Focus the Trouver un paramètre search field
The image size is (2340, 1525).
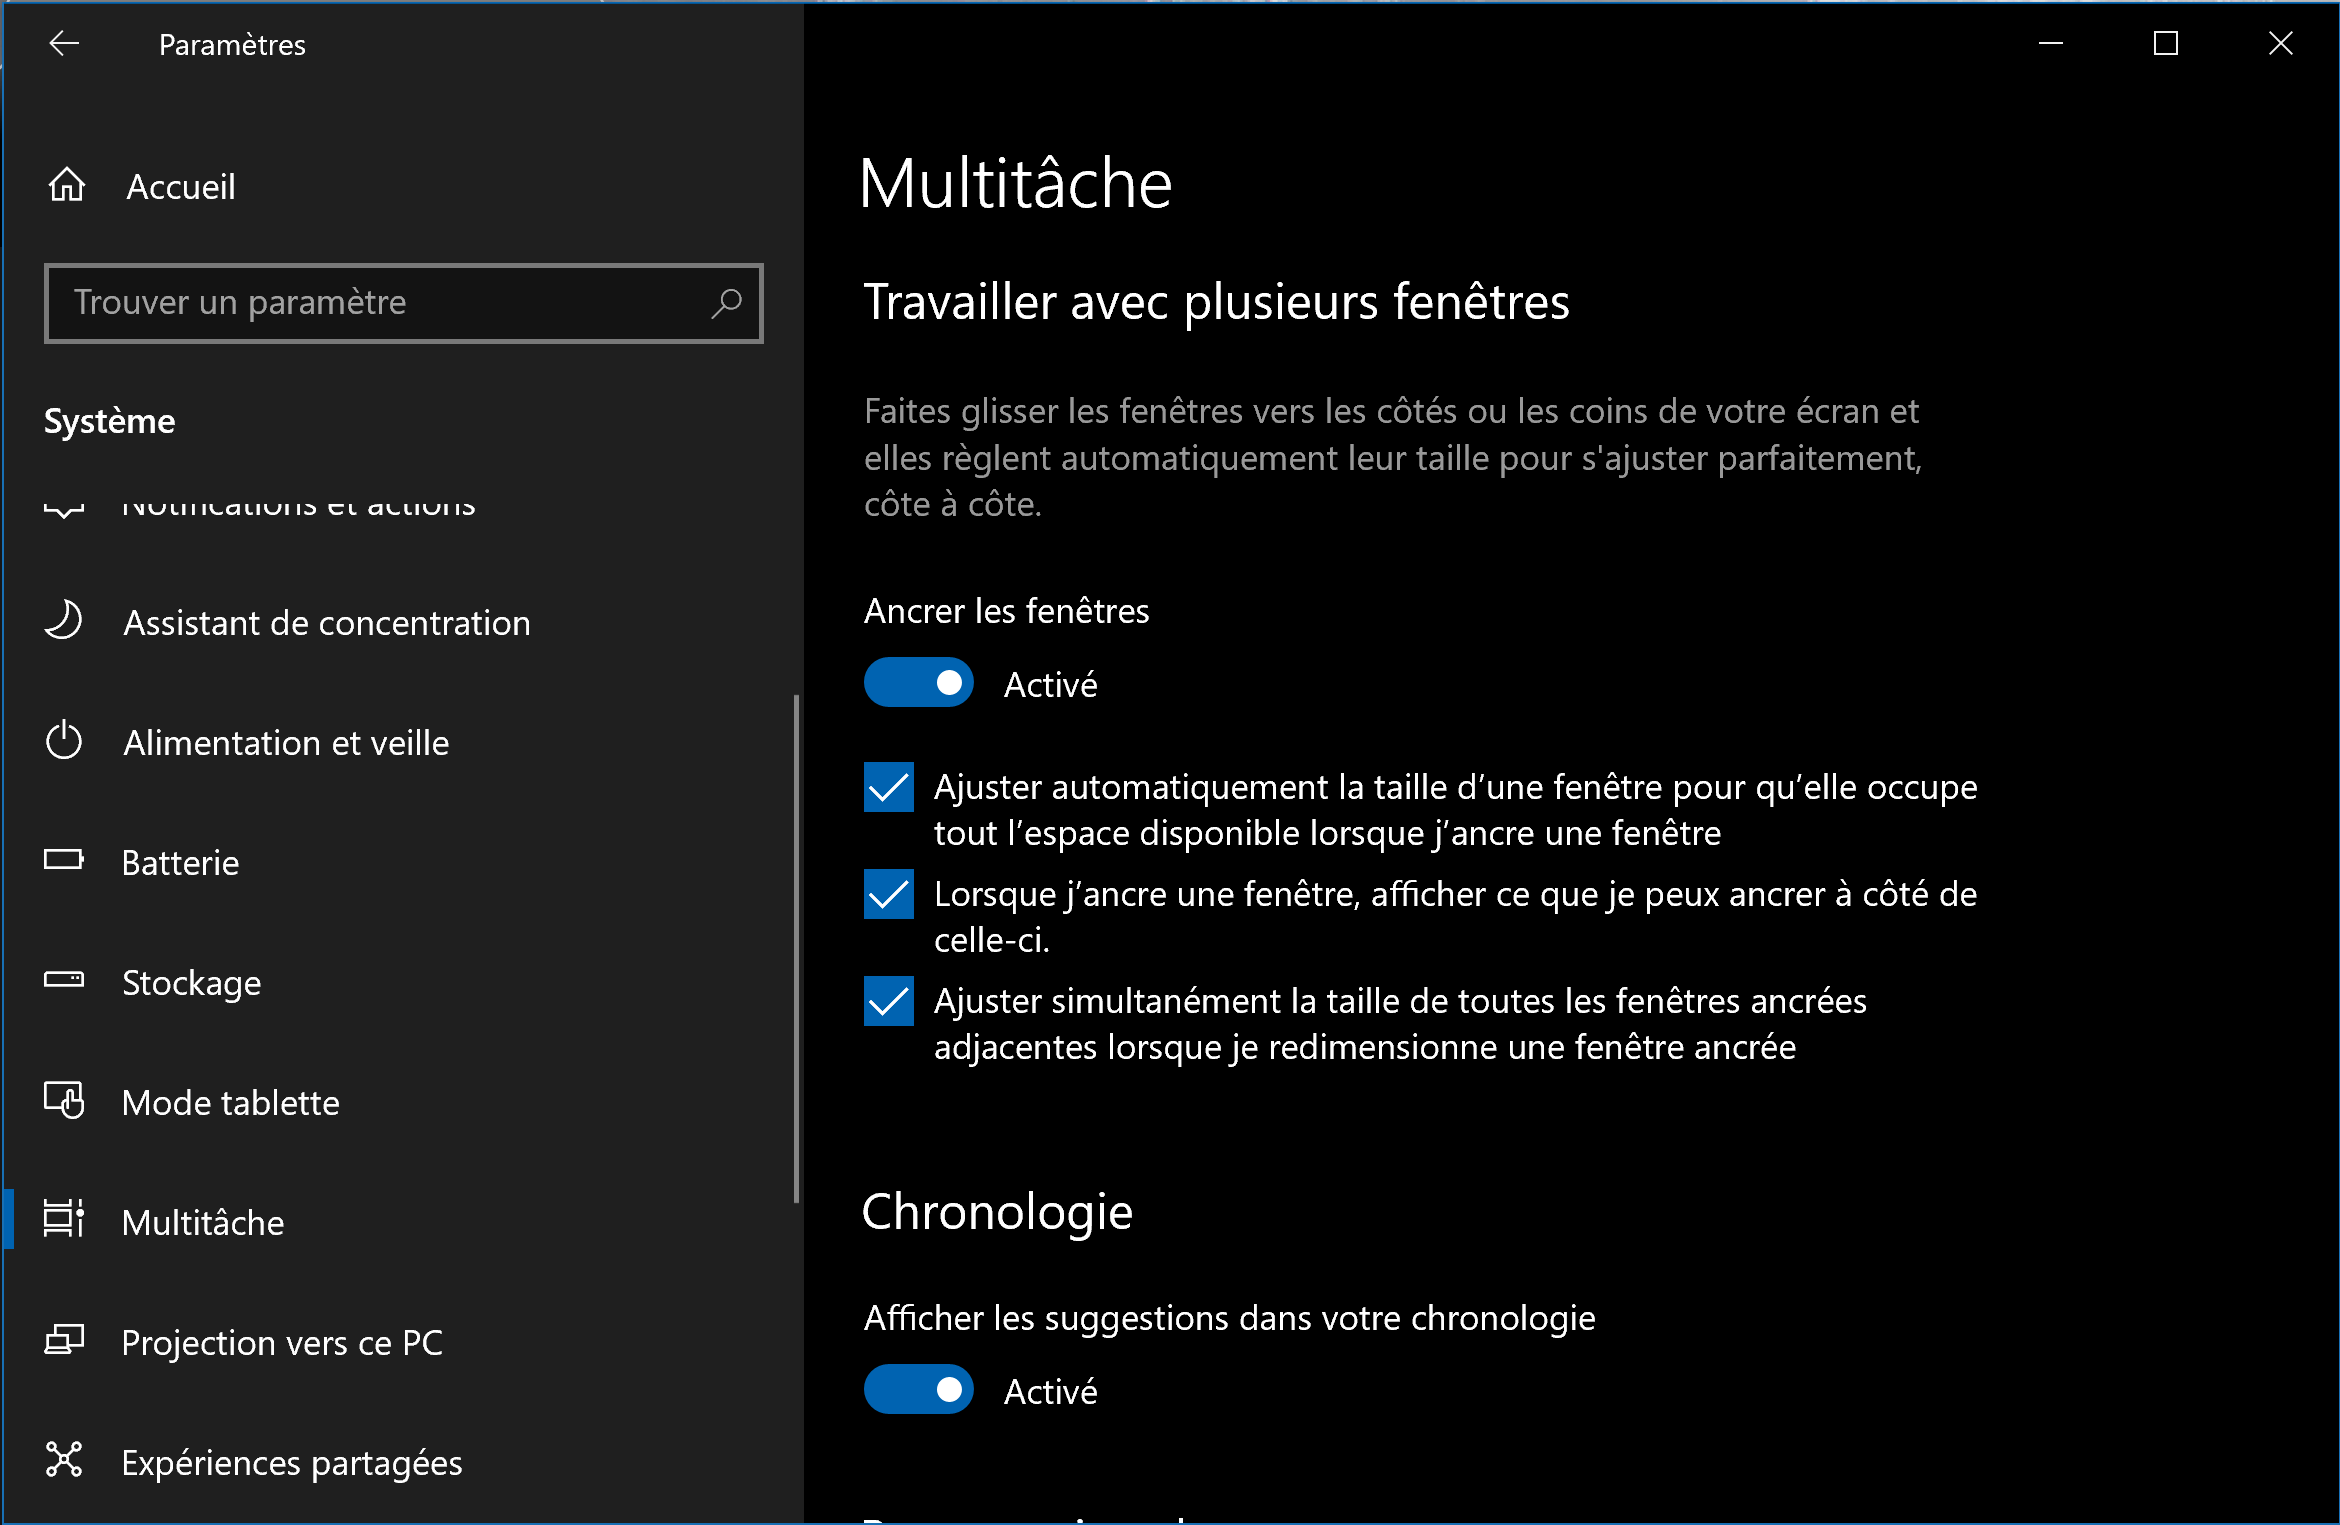pos(404,303)
